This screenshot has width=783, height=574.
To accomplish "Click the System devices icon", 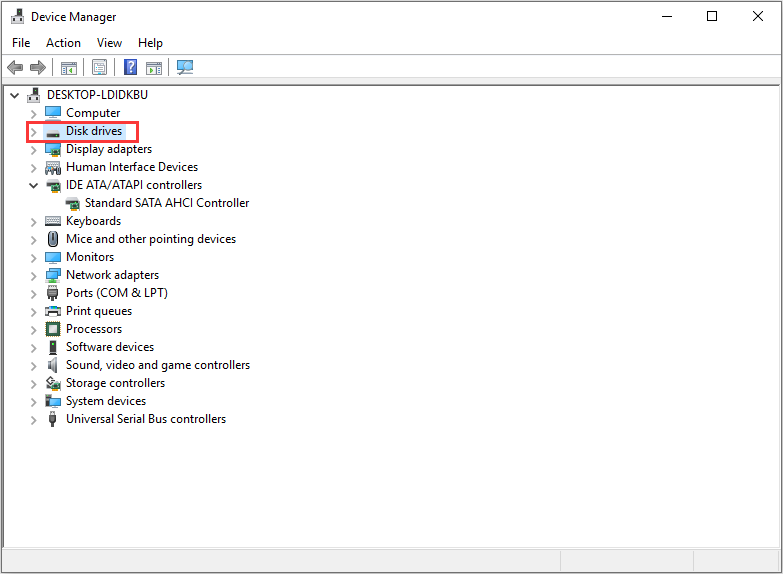I will point(53,401).
